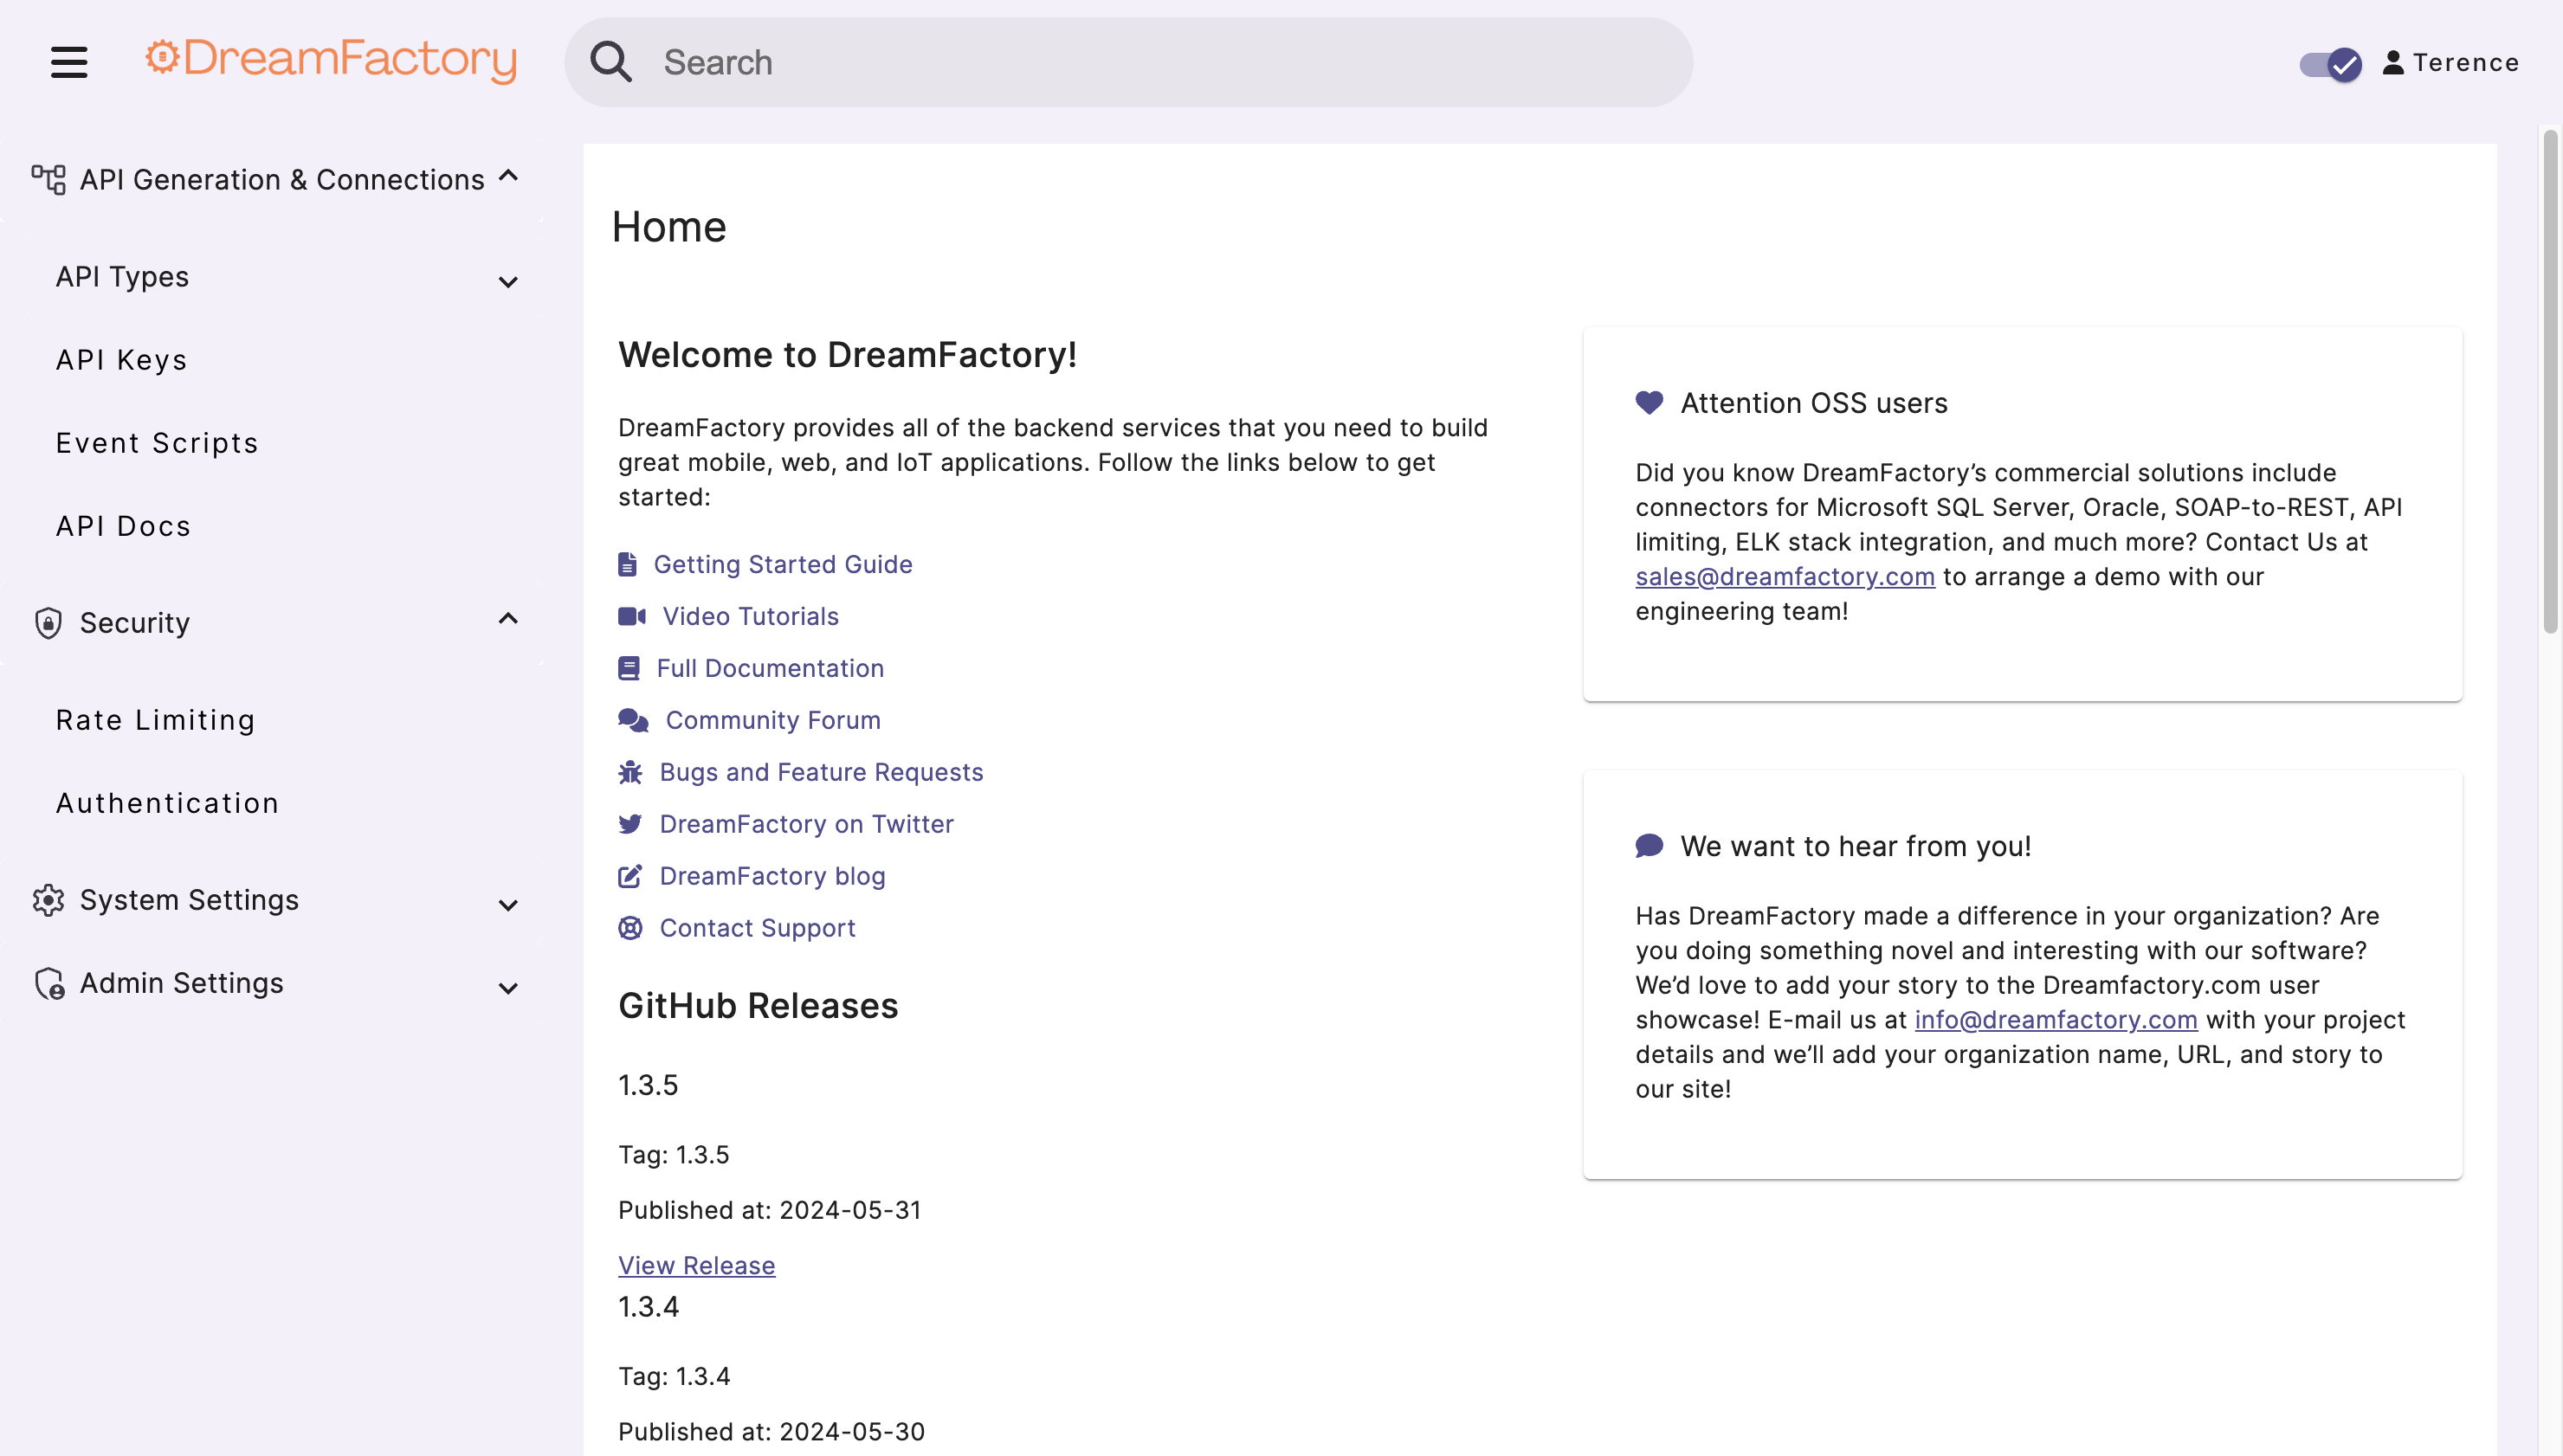Viewport: 2563px width, 1456px height.
Task: Click the API Generation & Connections icon
Action: coord(48,180)
